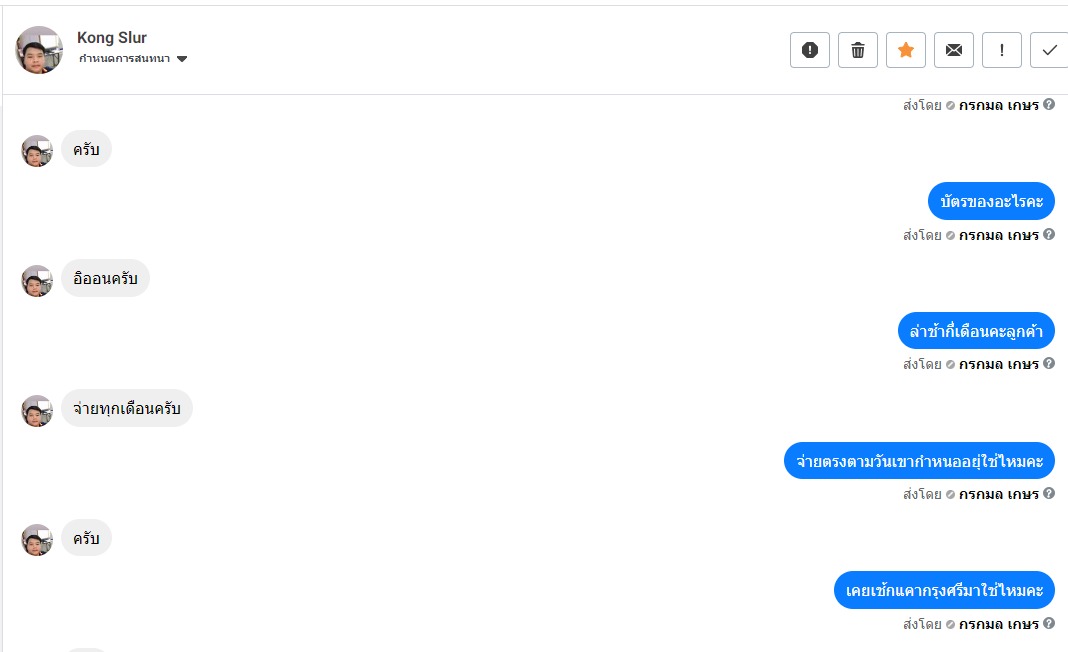Click avatar beside อิออนครับ message
The width and height of the screenshot is (1068, 652).
coord(37,280)
